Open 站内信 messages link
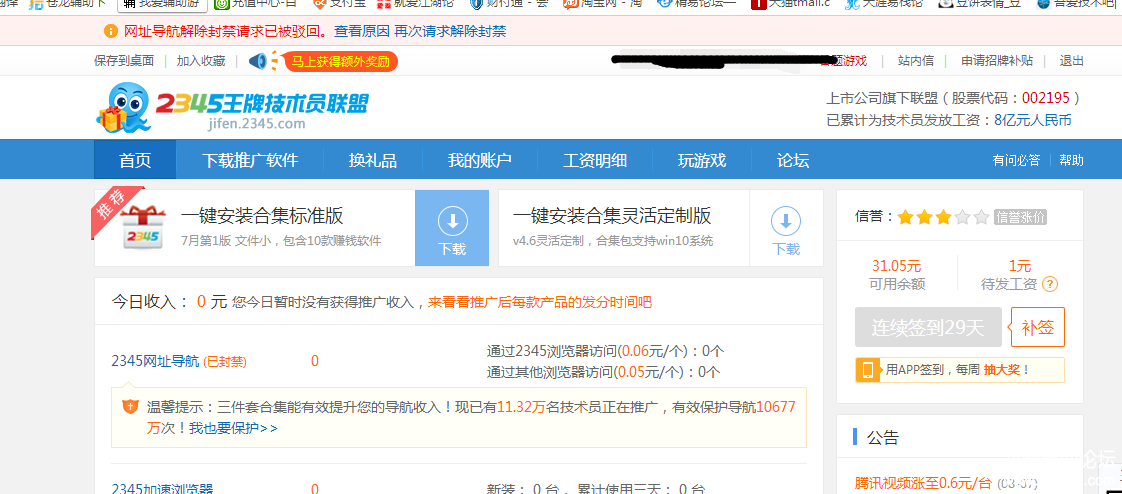This screenshot has height=494, width=1122. click(916, 61)
